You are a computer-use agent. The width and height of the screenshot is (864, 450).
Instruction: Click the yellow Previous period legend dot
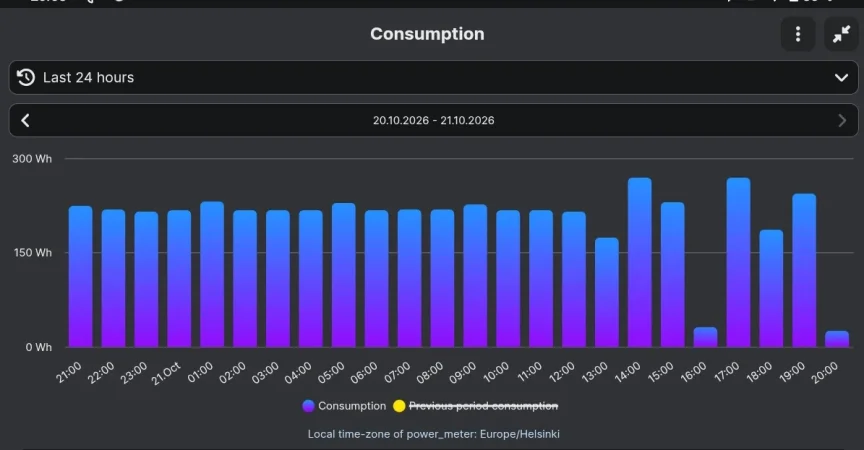point(399,406)
